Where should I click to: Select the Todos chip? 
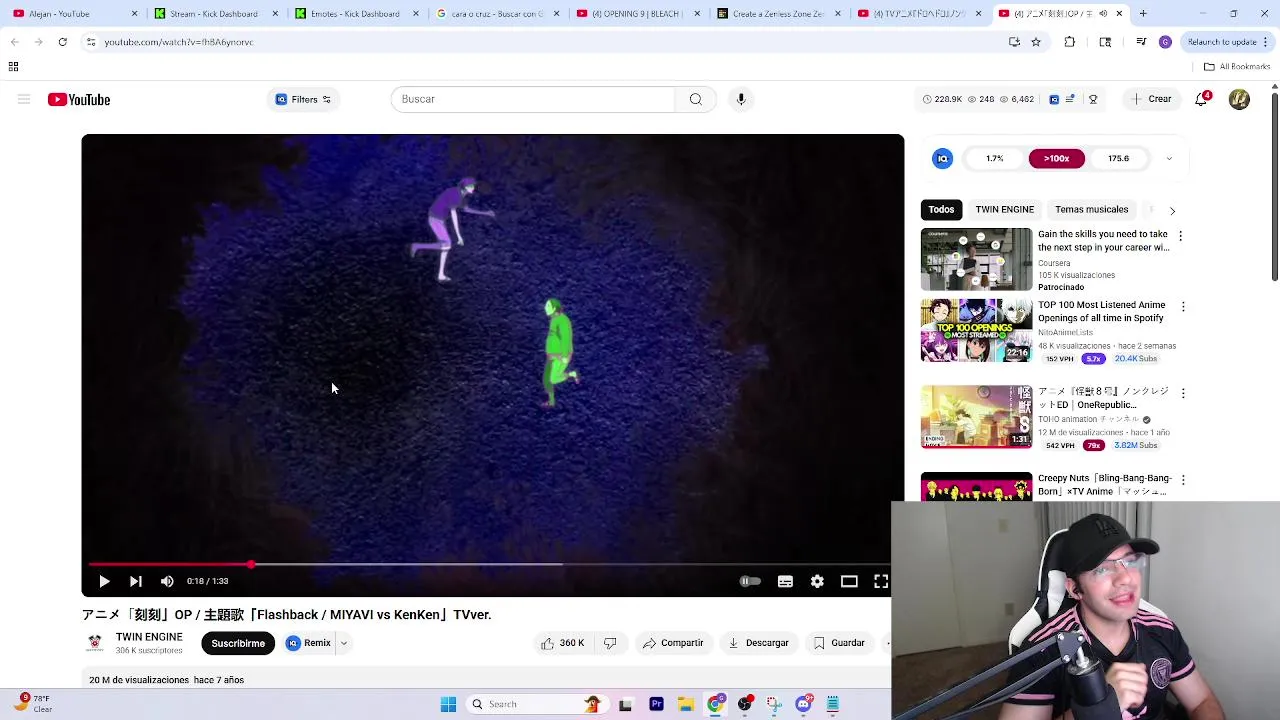coord(941,209)
